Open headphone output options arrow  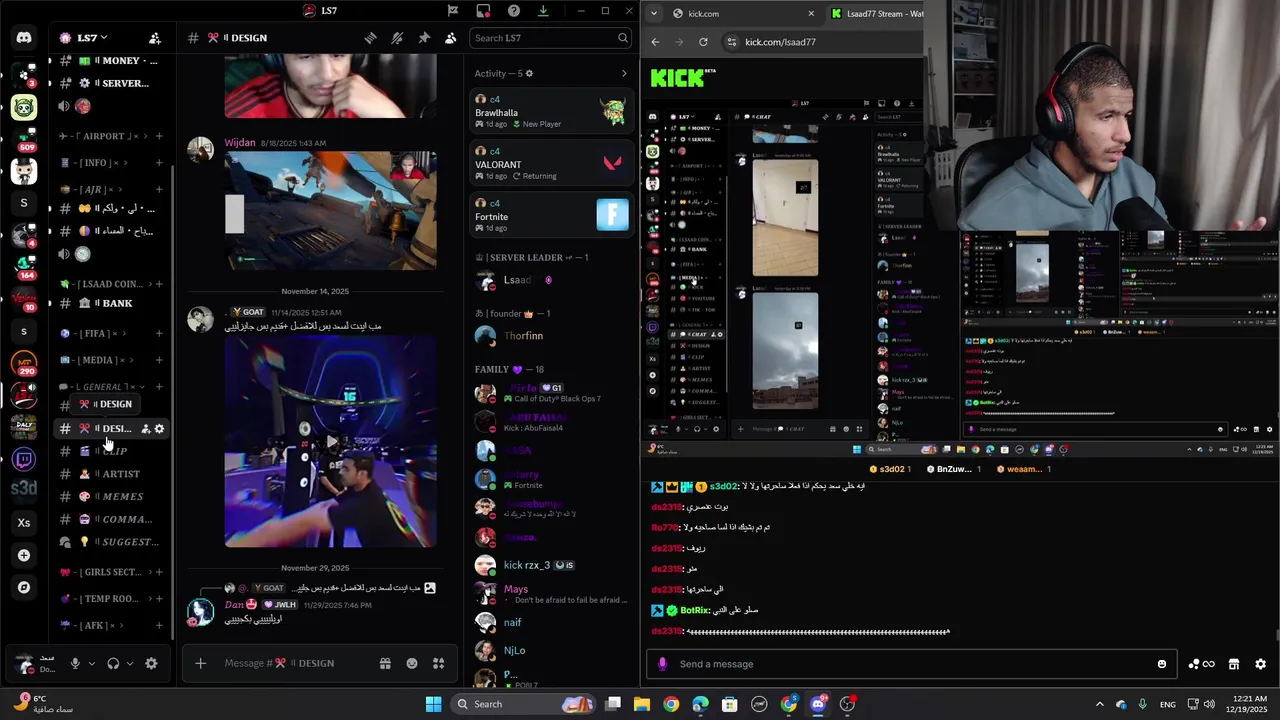coord(130,663)
